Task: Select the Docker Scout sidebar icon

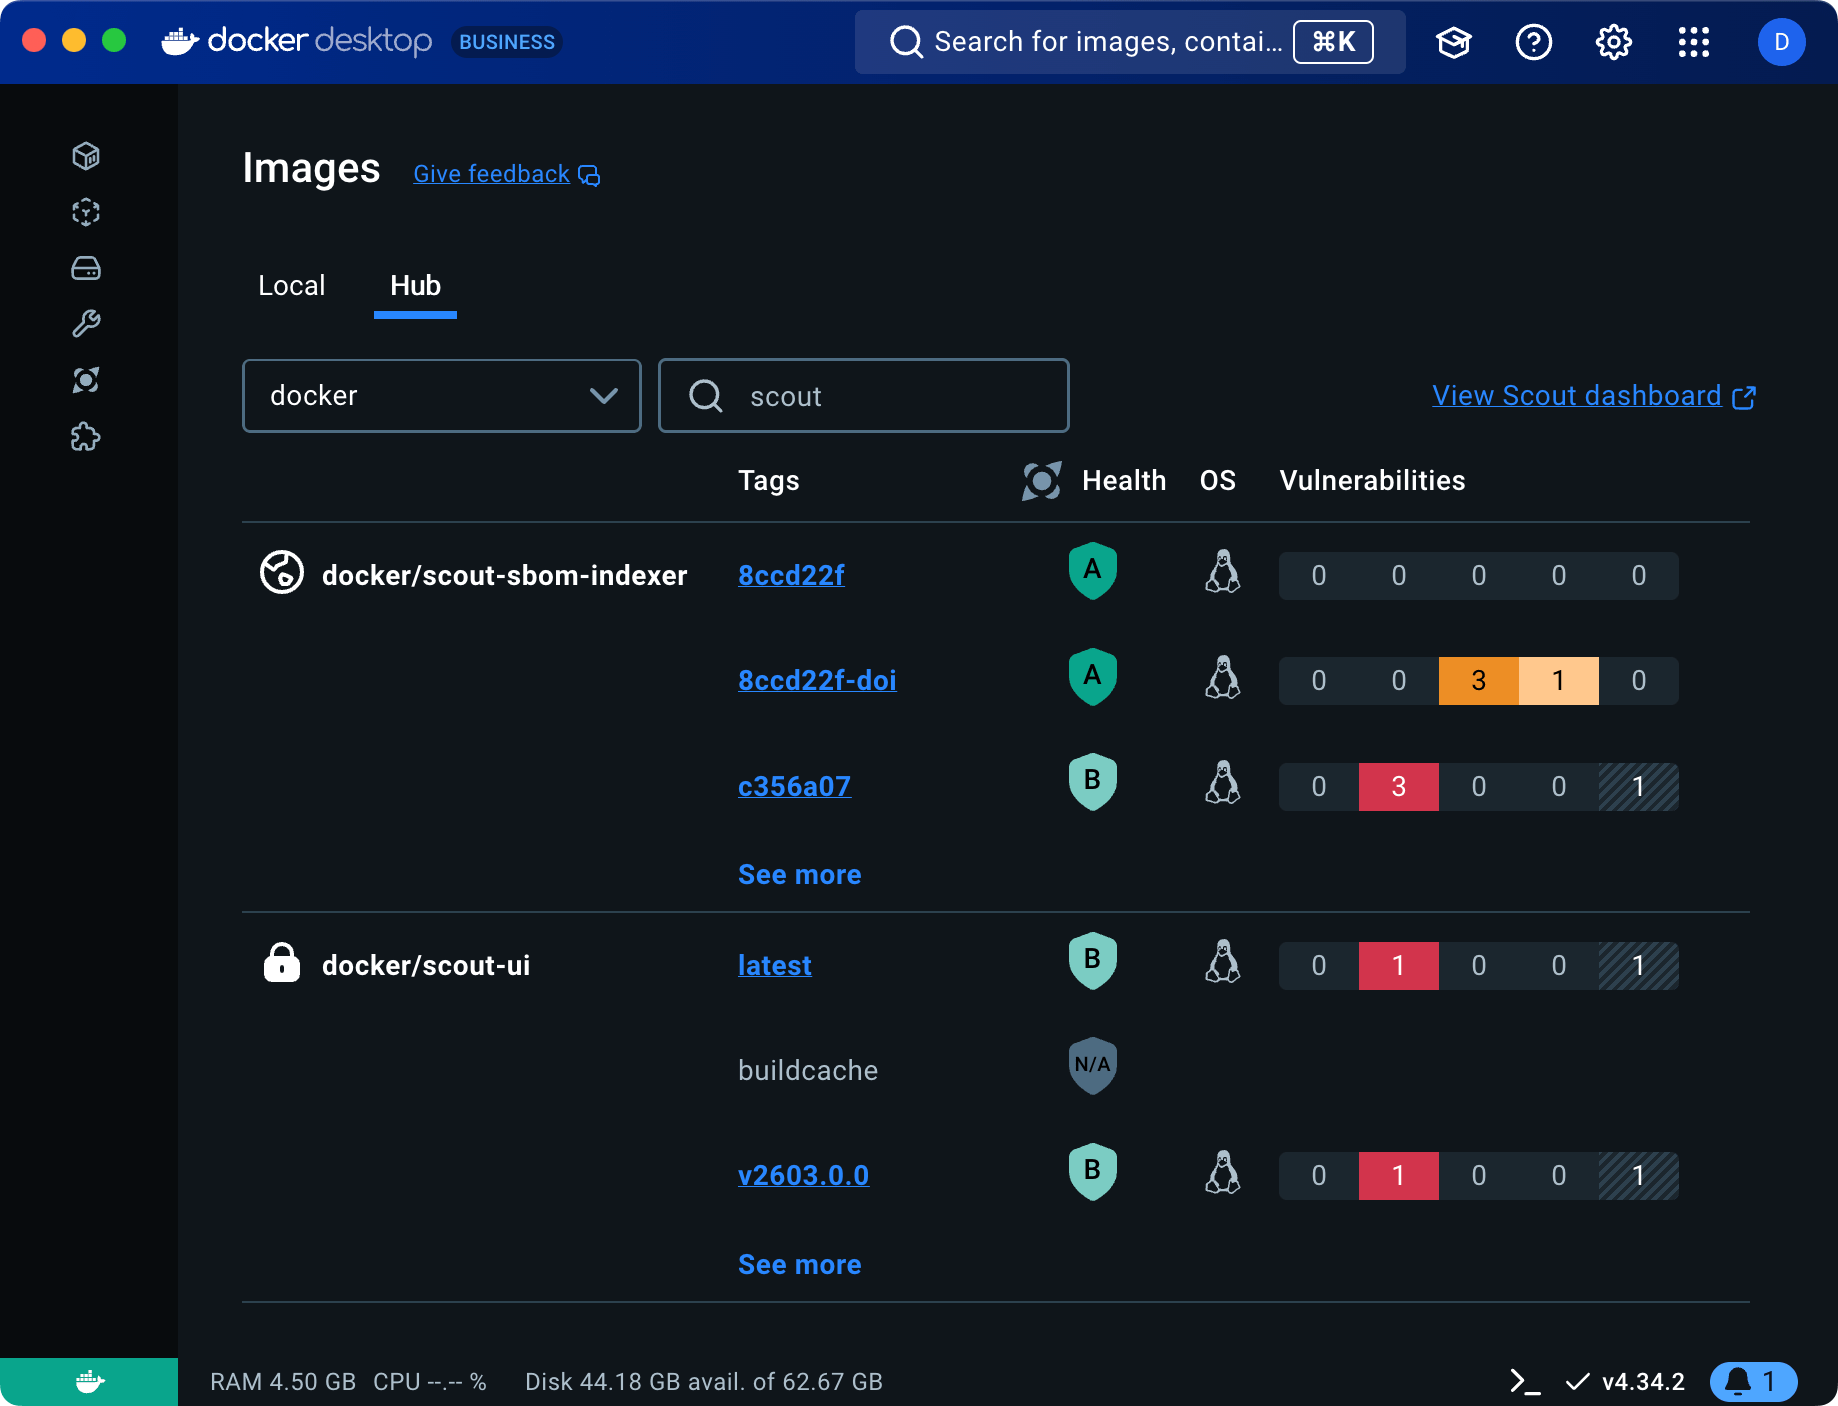Action: click(x=87, y=380)
